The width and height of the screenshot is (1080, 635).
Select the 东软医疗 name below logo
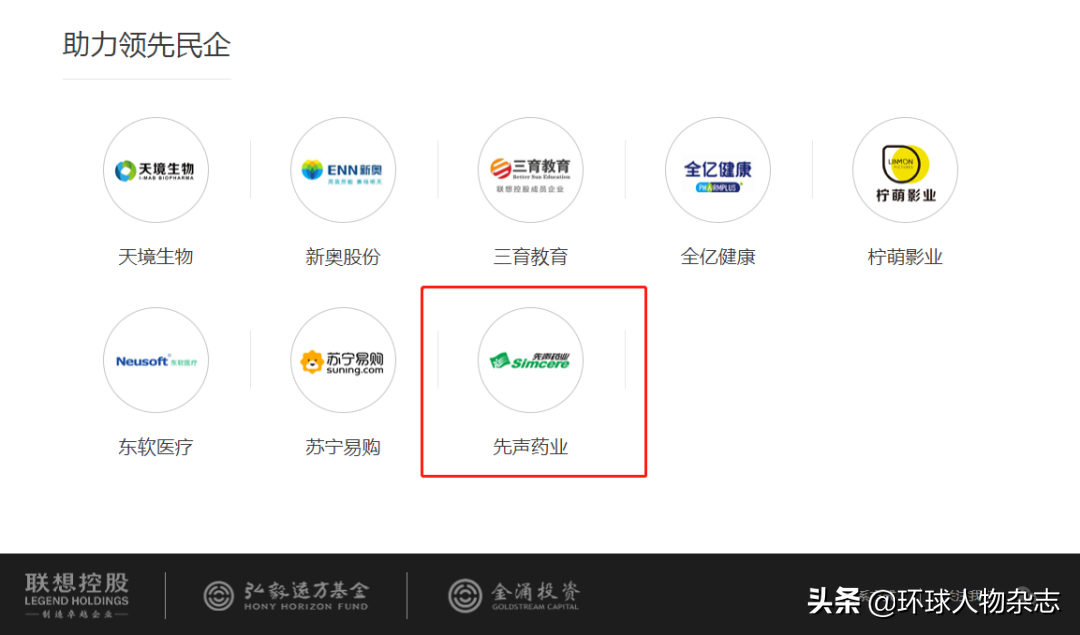[x=156, y=447]
